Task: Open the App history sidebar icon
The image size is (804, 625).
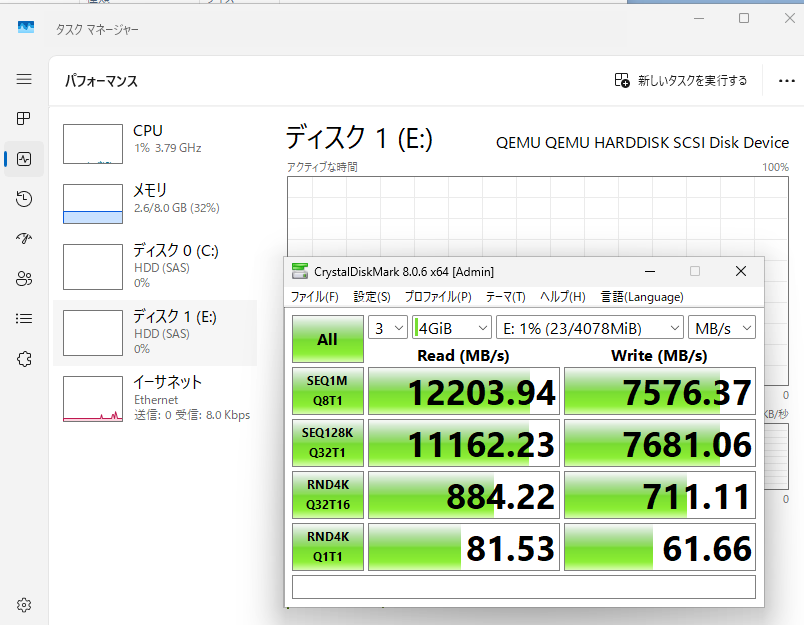Action: pos(24,199)
